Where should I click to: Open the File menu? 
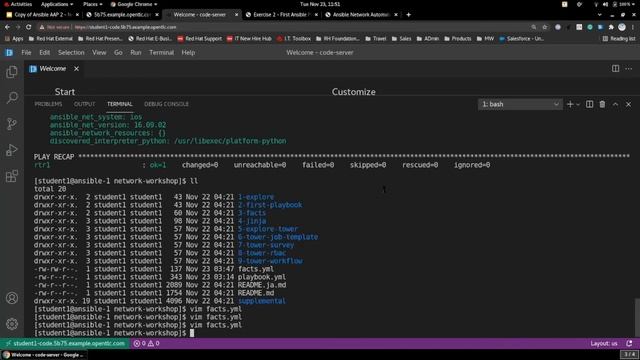26,53
